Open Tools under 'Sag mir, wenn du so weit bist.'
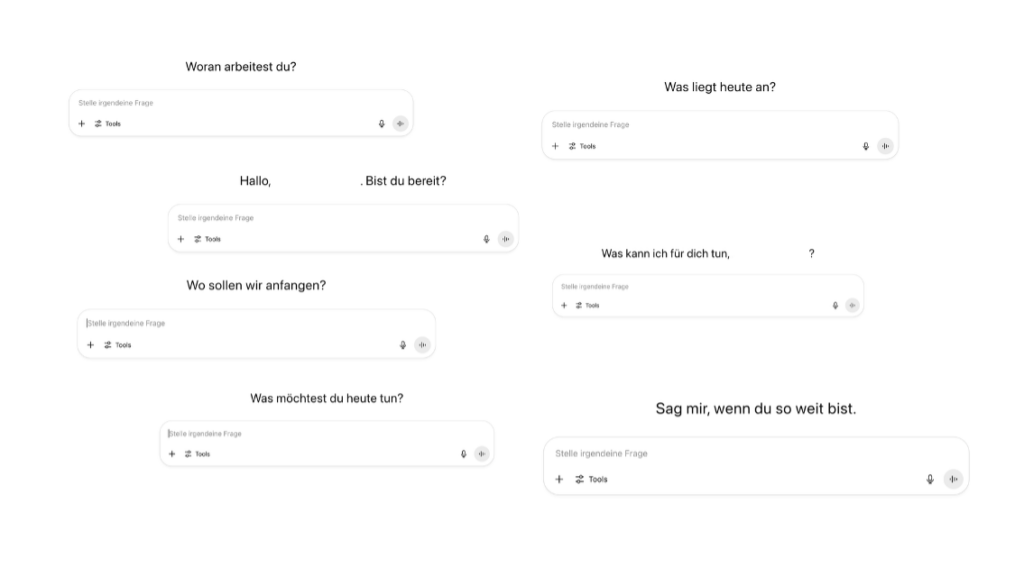 tap(591, 479)
